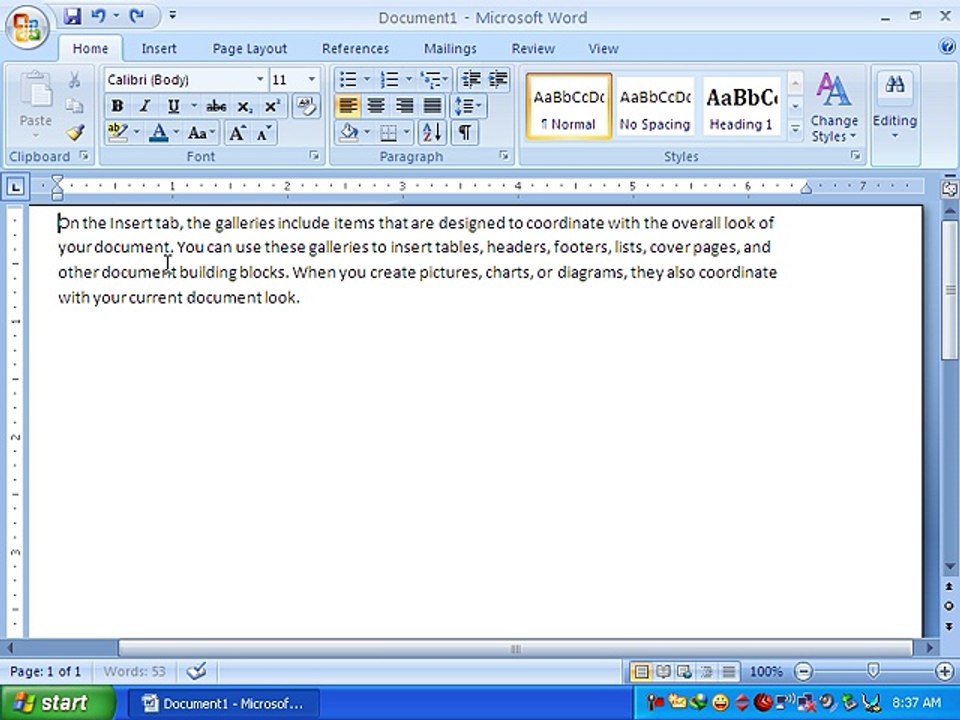The height and width of the screenshot is (720, 960).
Task: Open Microsoft Word Help question mark
Action: point(947,47)
